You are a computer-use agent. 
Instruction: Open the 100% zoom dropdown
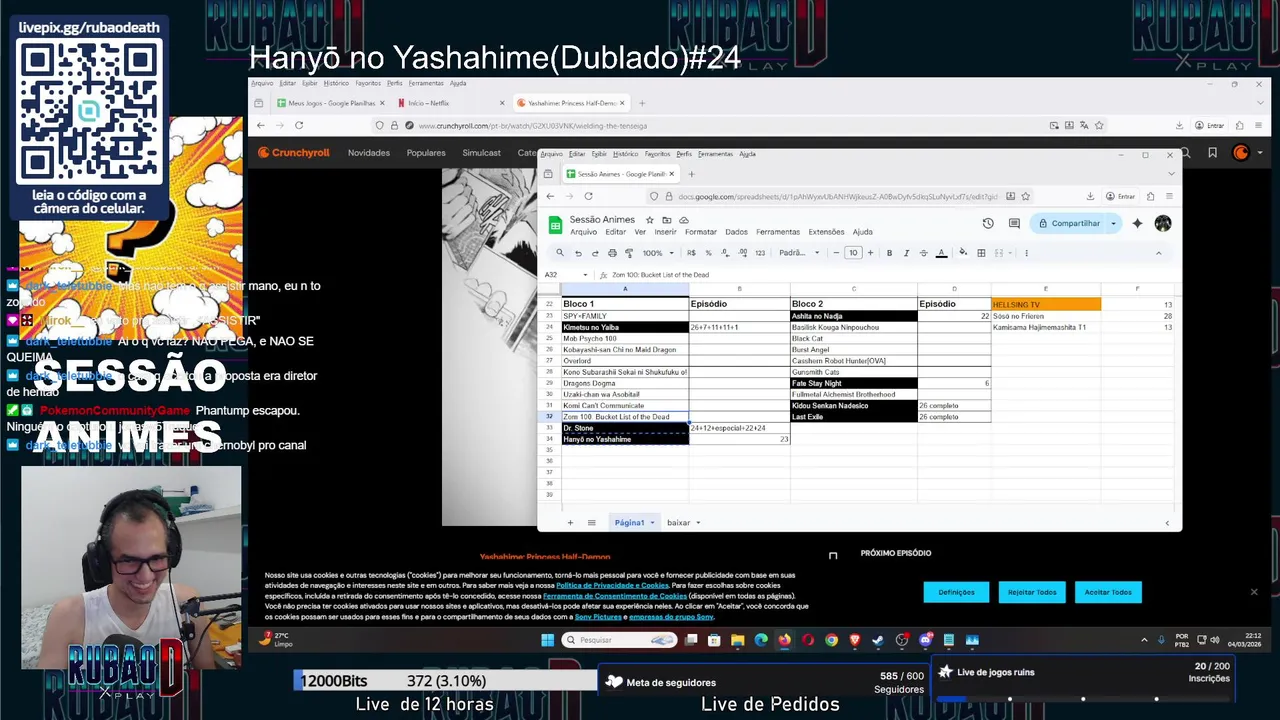pos(657,253)
